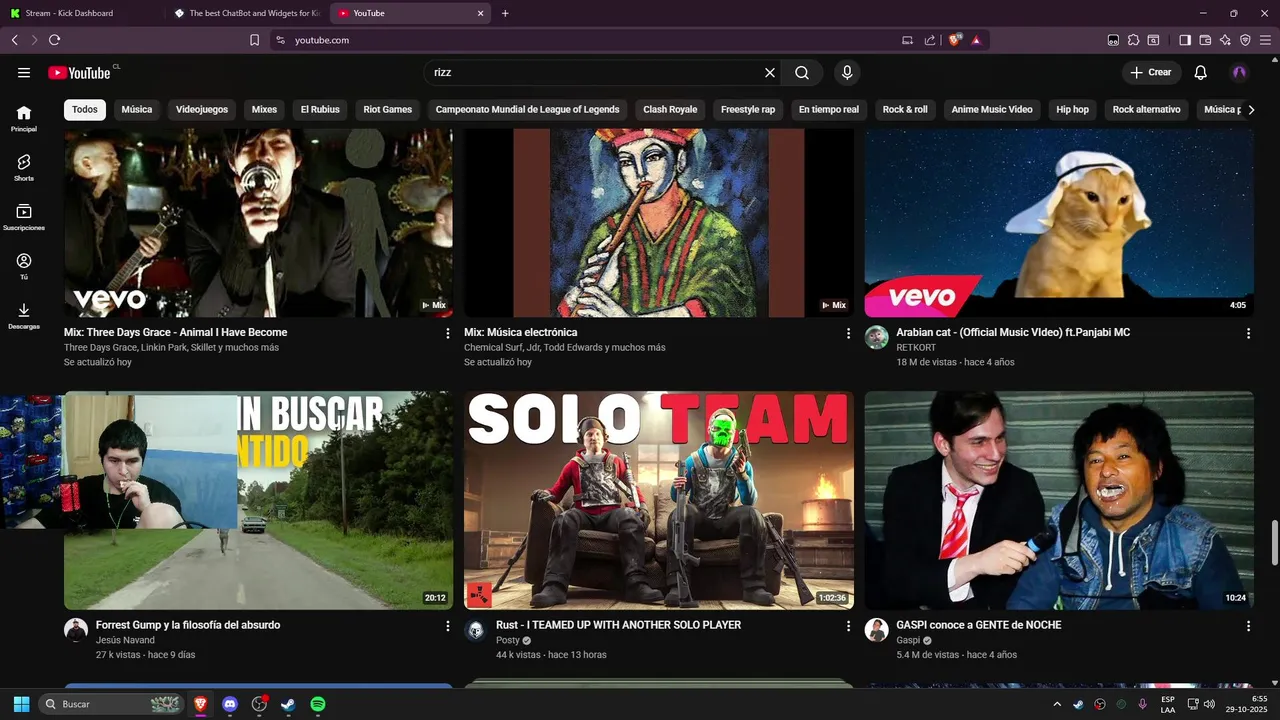Open the Brave Shields lion icon
Screen dimensions: 1280x720
click(x=955, y=40)
